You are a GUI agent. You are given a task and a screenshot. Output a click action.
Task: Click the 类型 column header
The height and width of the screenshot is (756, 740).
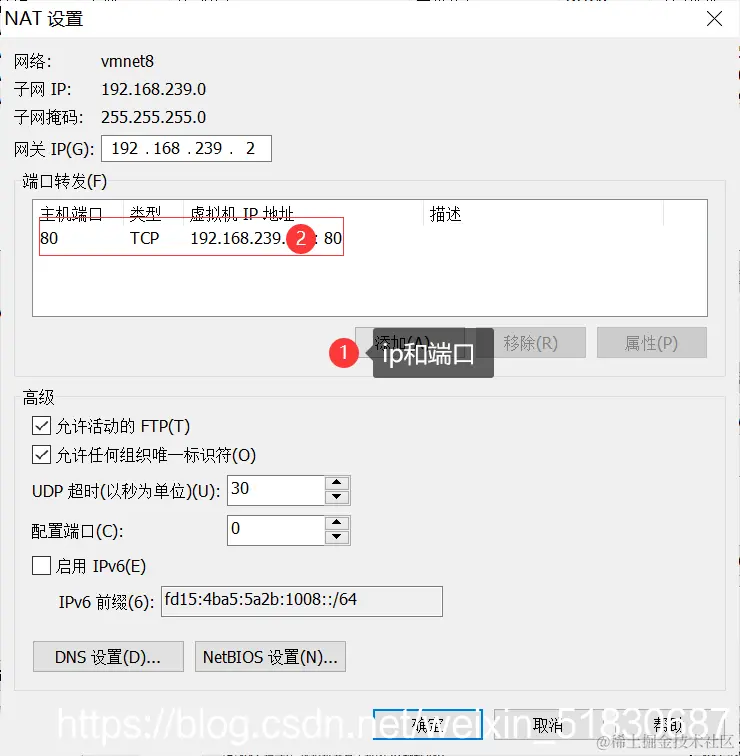(154, 214)
